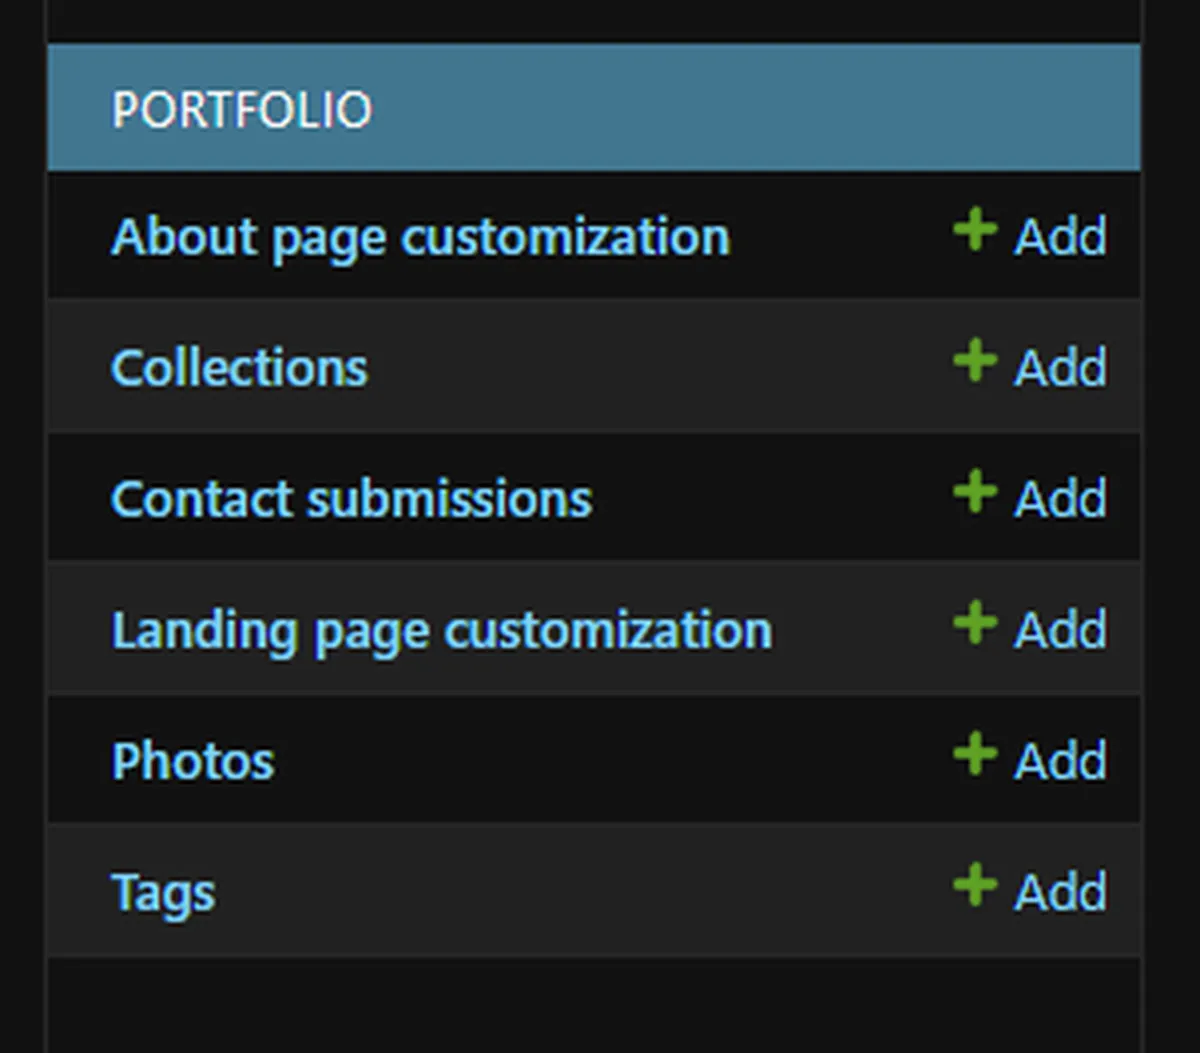Click plus icon for Landing page customization
Image resolution: width=1200 pixels, height=1053 pixels.
[x=975, y=623]
